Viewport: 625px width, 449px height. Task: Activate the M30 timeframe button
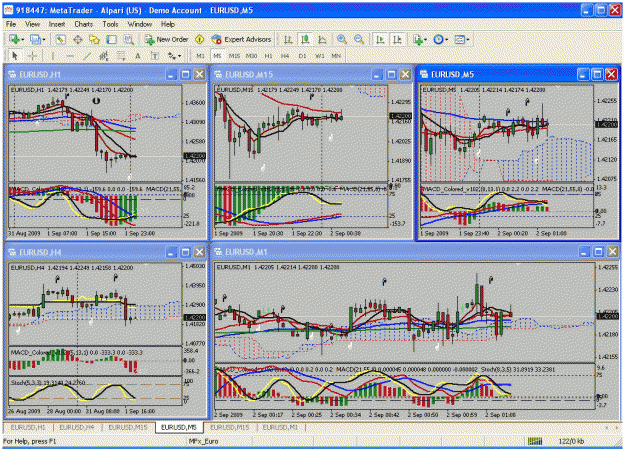point(251,56)
